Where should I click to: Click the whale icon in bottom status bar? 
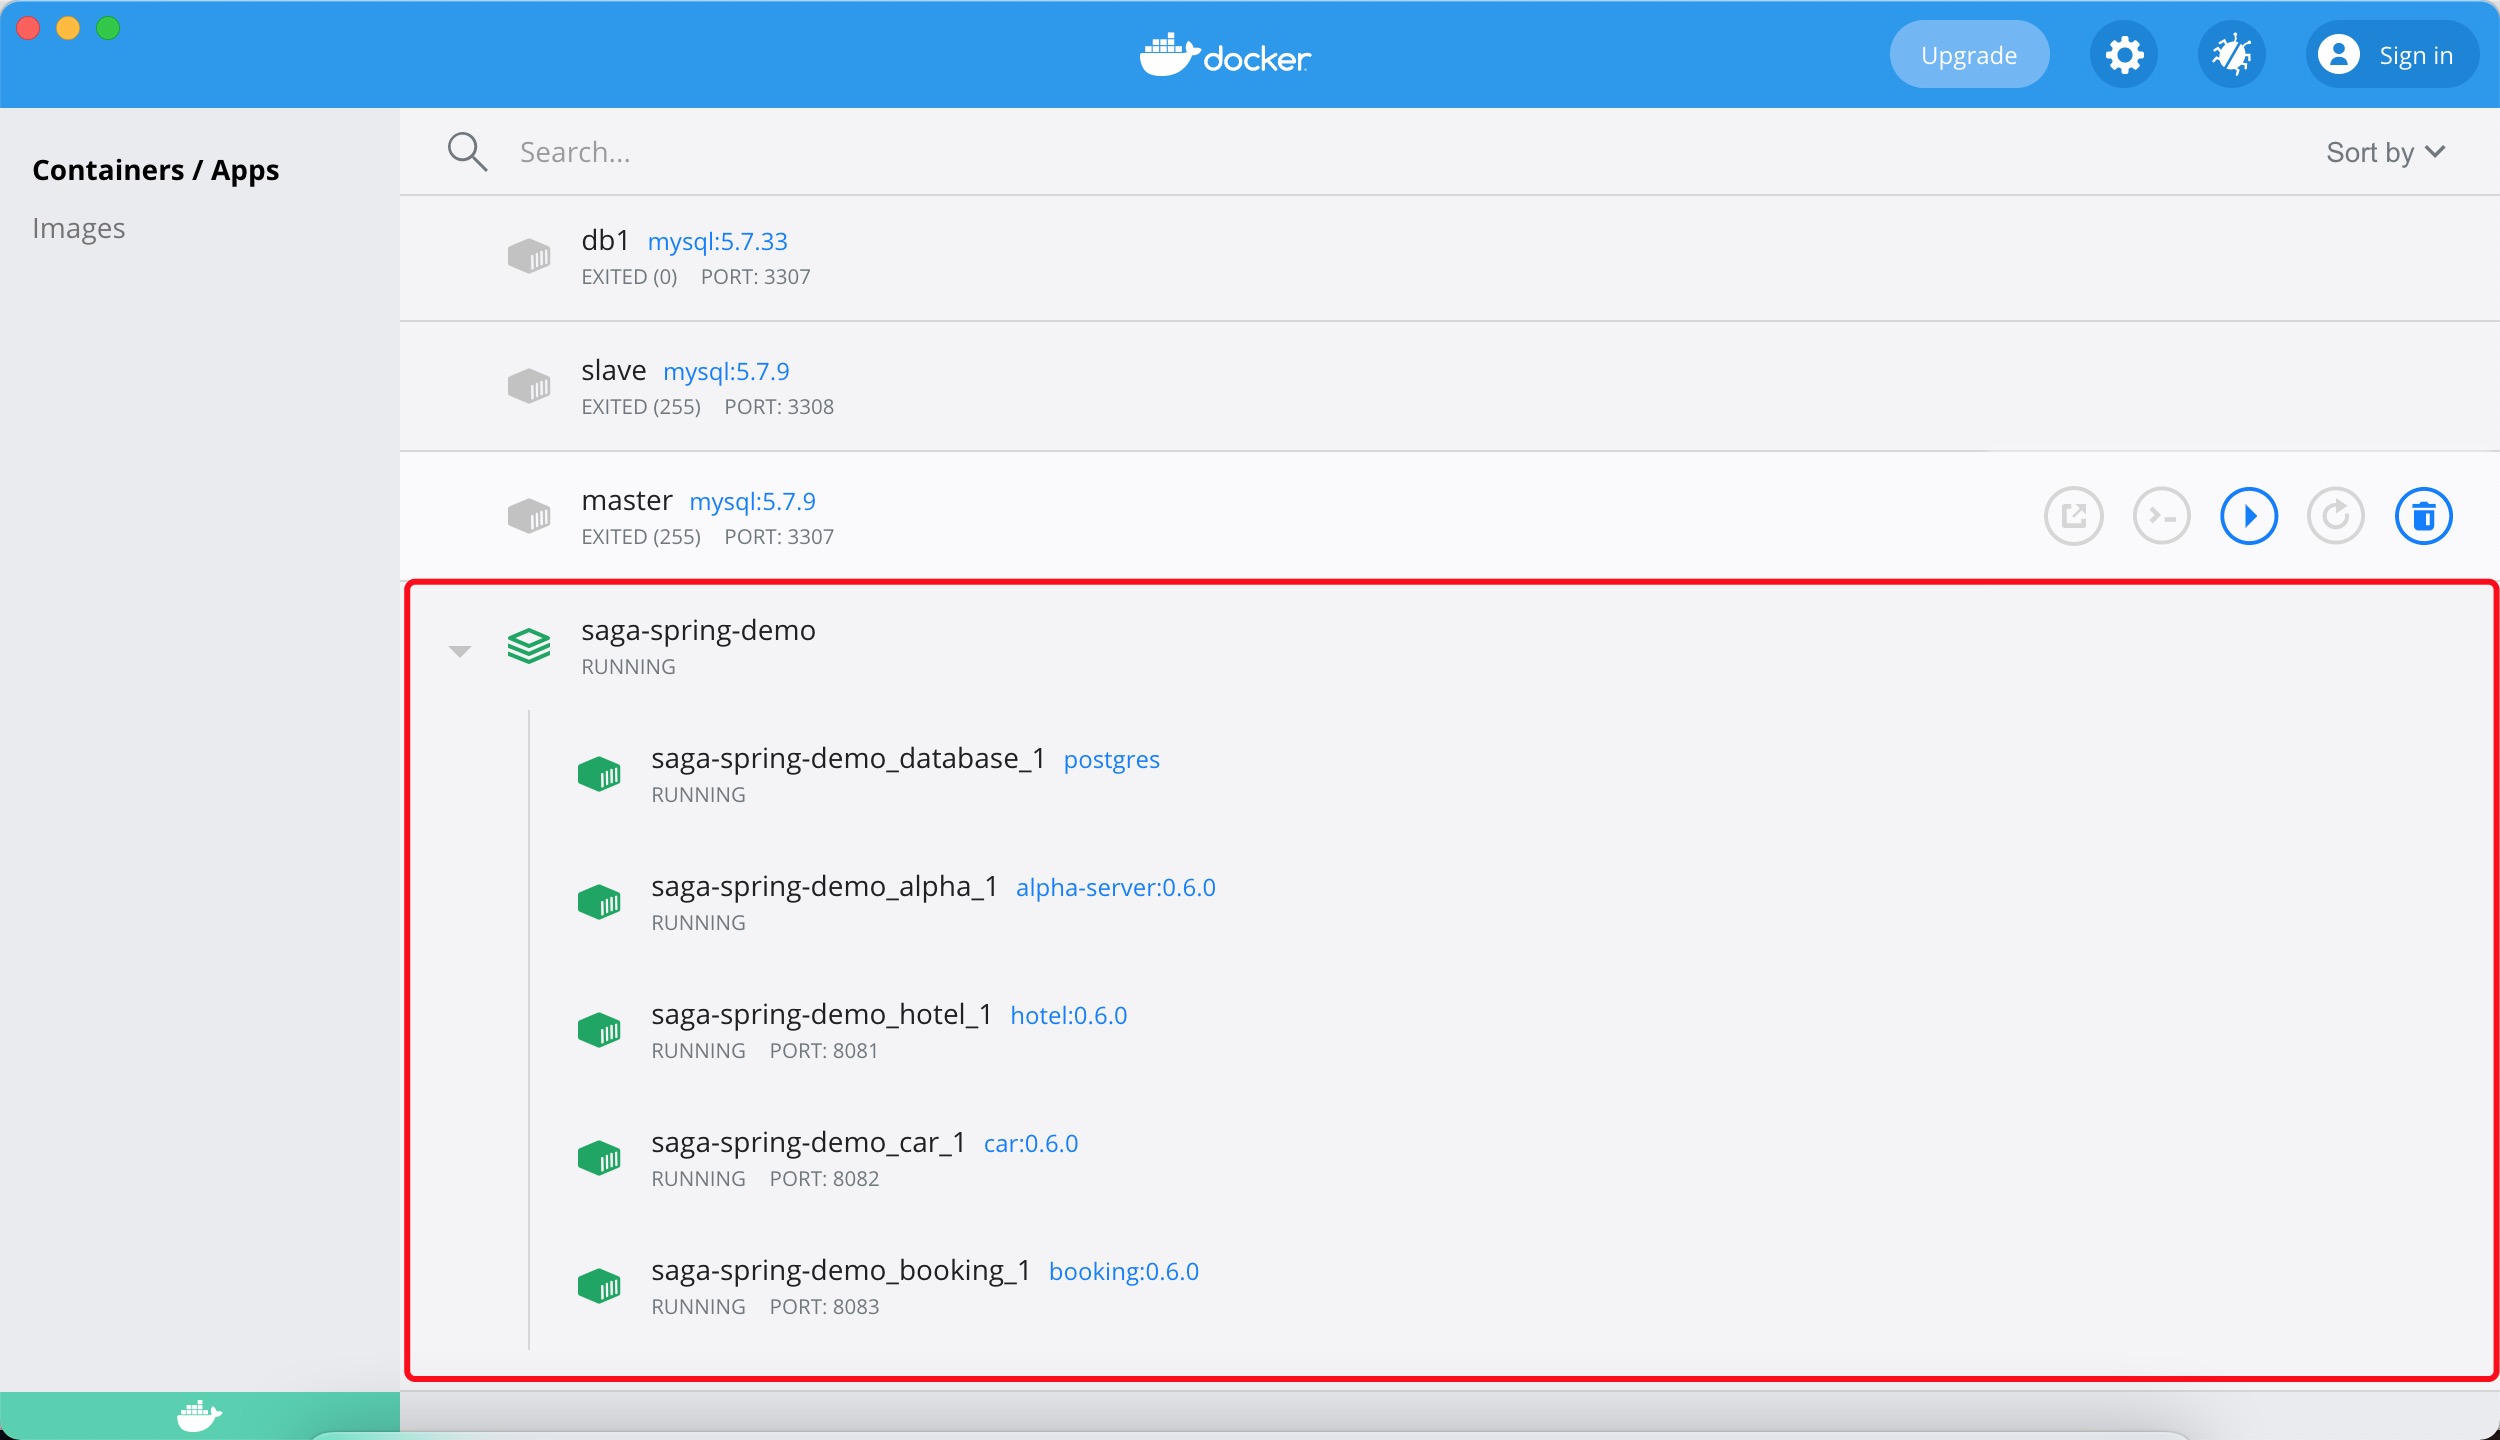[199, 1416]
